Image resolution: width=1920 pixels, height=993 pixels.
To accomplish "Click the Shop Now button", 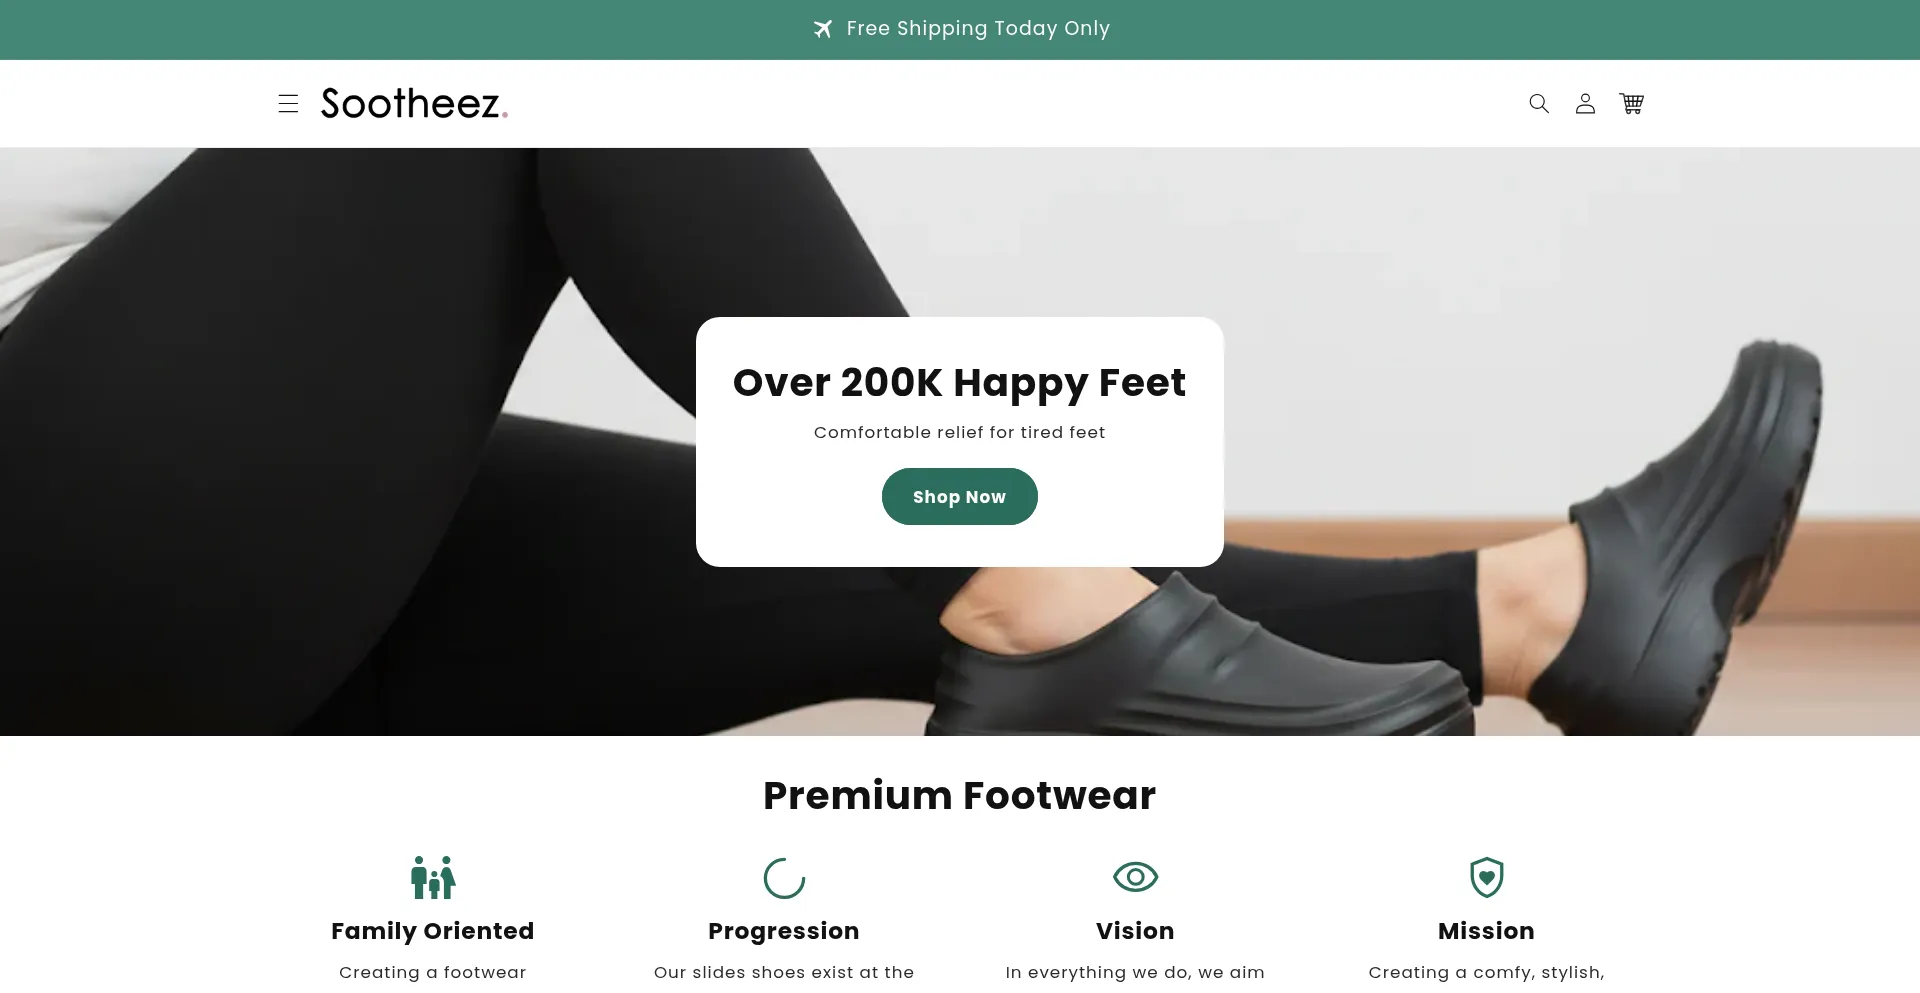I will [x=959, y=496].
